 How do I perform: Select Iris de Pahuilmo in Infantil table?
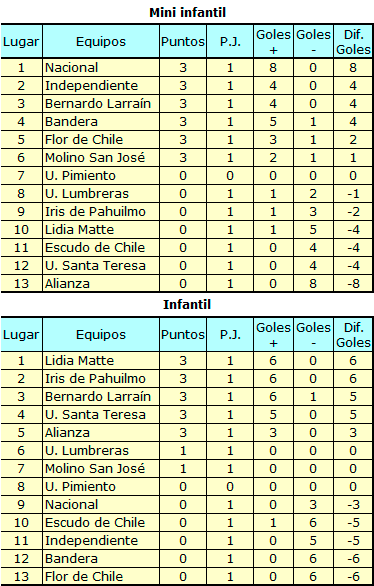[95, 379]
